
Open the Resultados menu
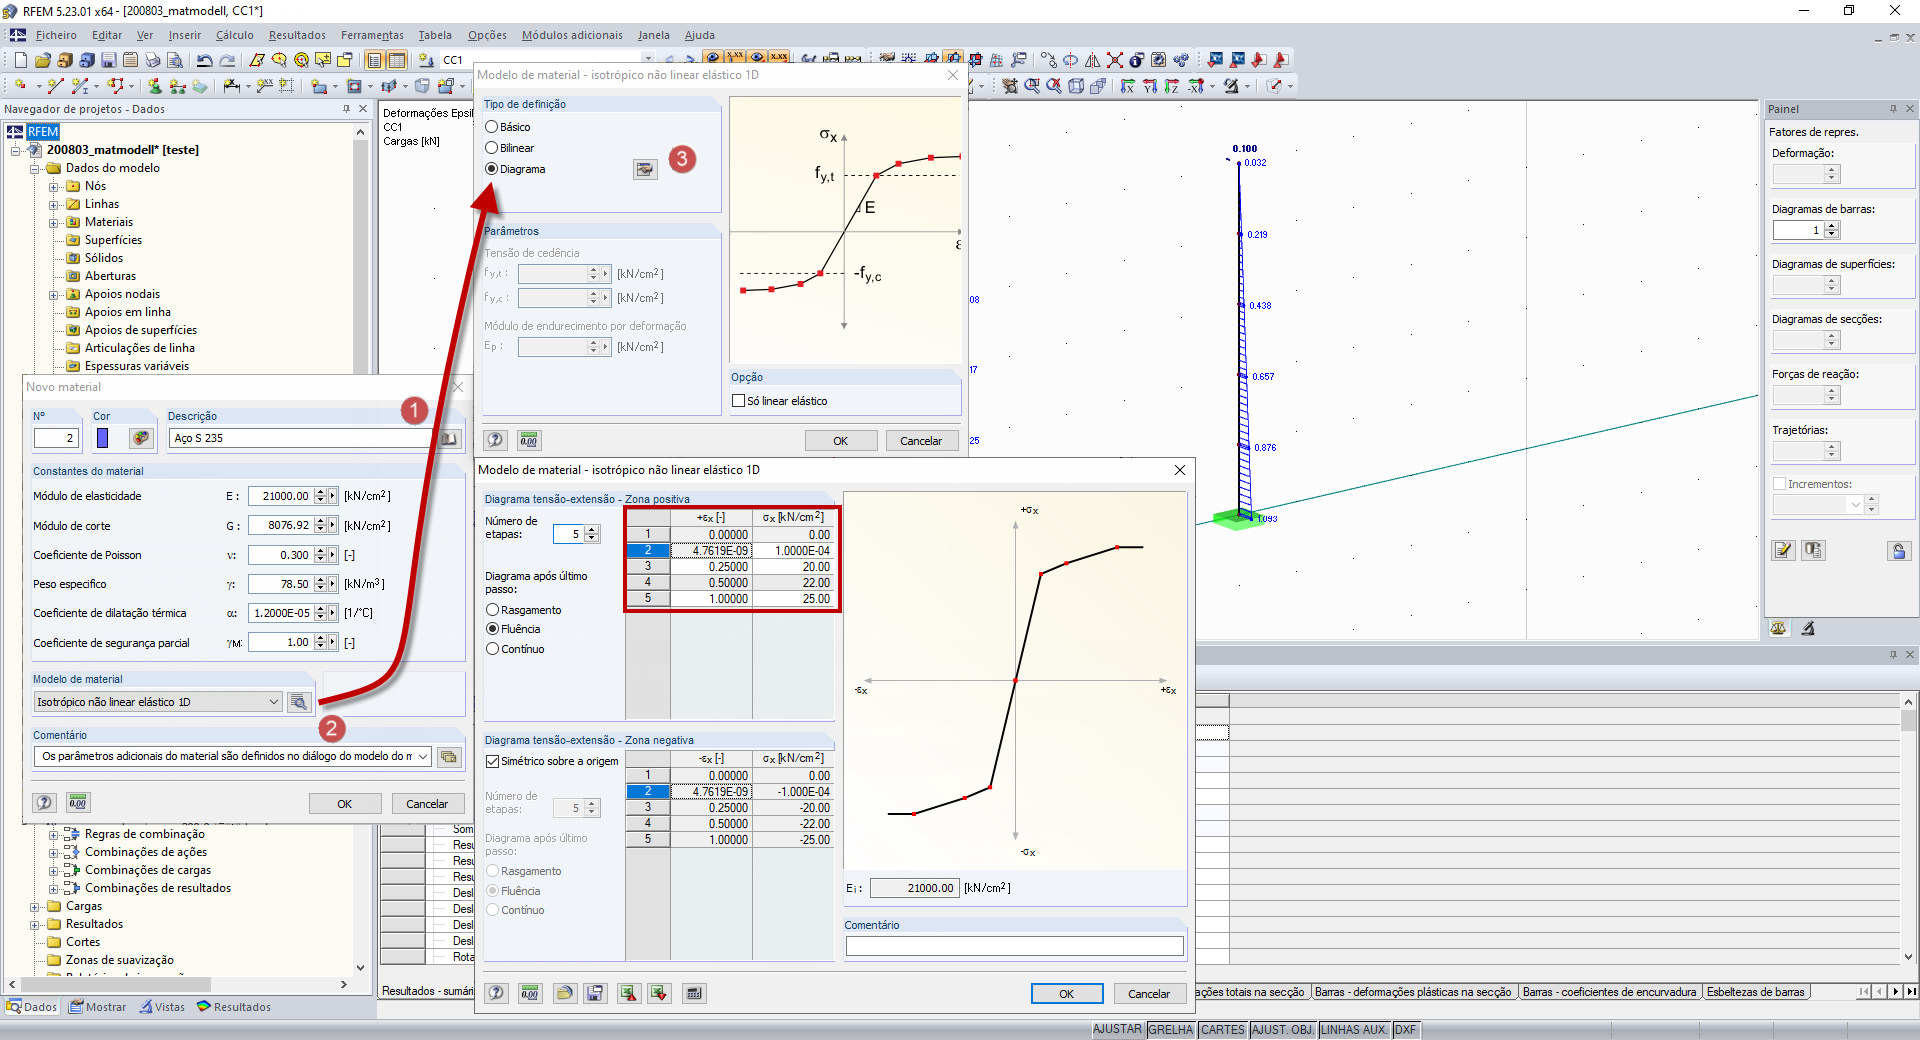click(297, 35)
